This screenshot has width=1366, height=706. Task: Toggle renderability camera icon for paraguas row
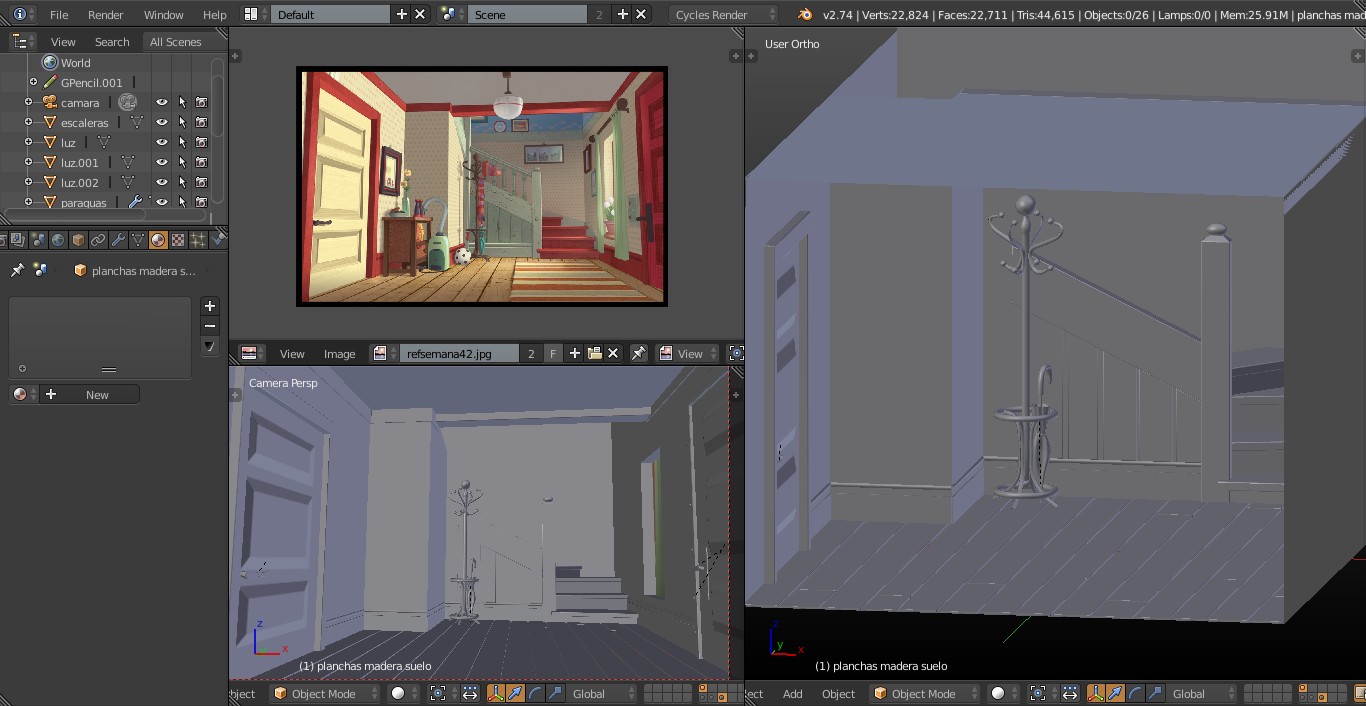click(201, 202)
